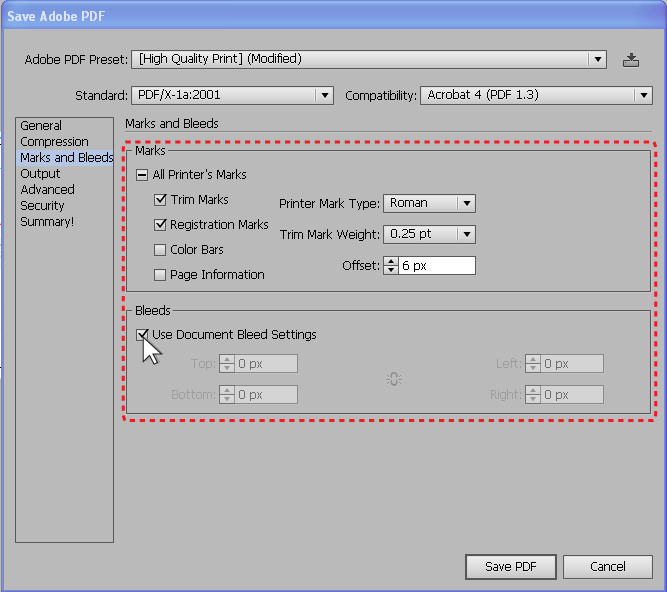Image resolution: width=667 pixels, height=592 pixels.
Task: Enable the Color Bars checkbox
Action: 160,250
